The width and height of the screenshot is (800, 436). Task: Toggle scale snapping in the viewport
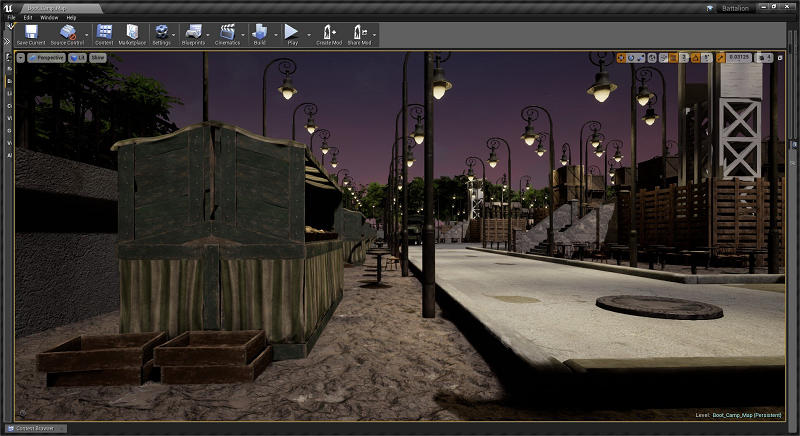coord(721,58)
